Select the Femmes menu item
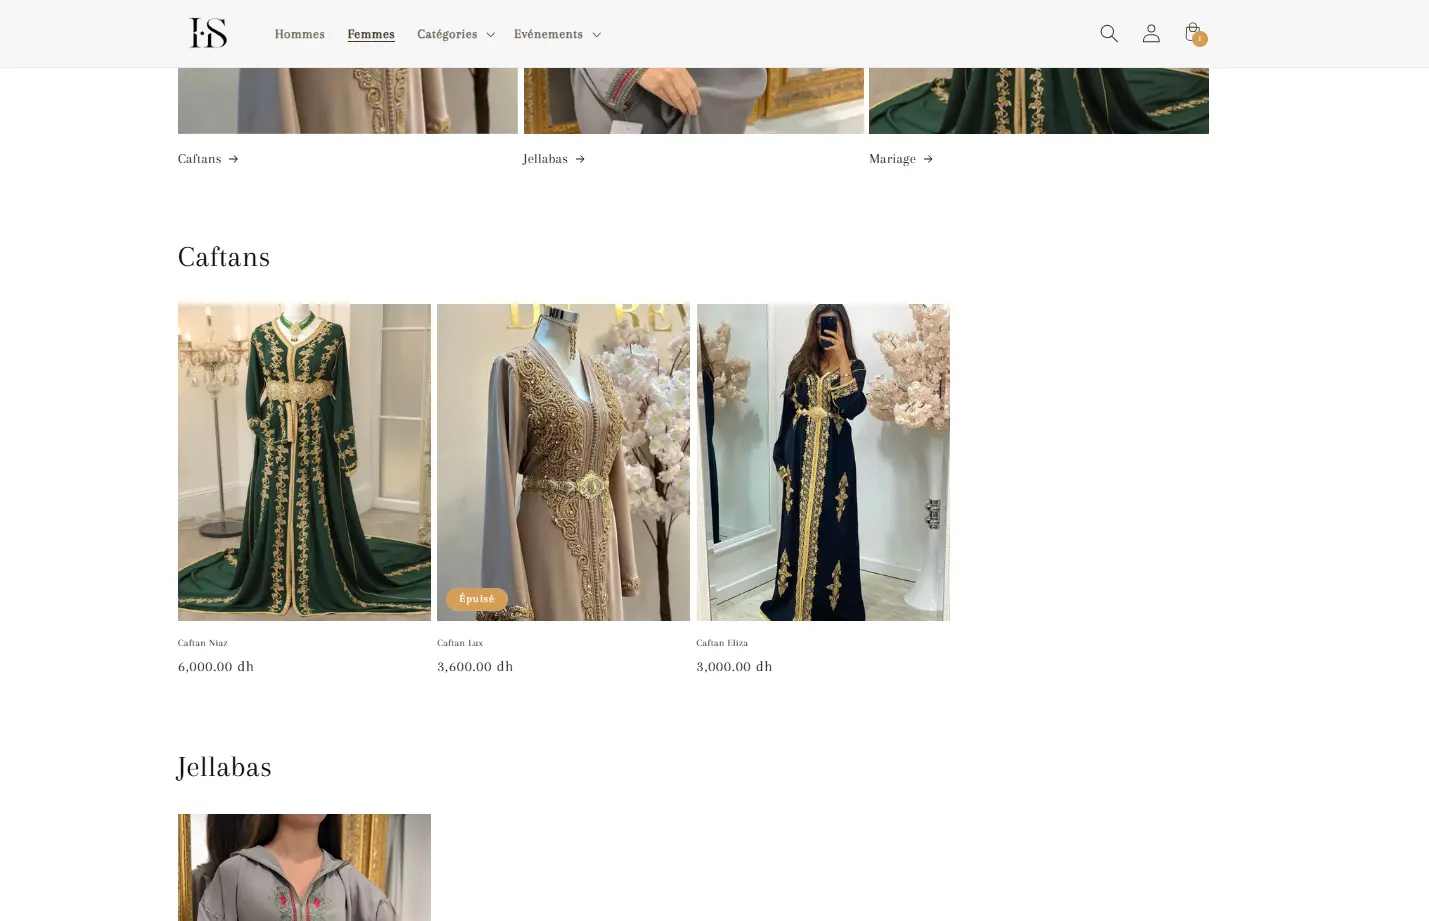Screen dimensions: 1429x921 pos(370,34)
